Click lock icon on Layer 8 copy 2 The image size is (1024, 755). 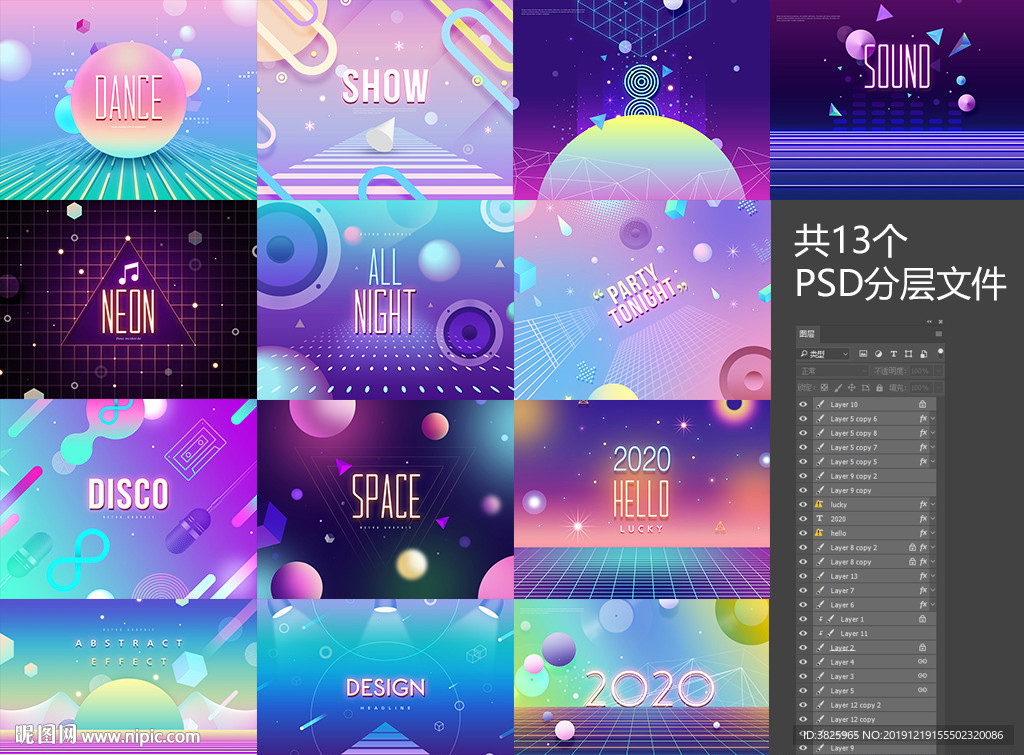coord(912,547)
